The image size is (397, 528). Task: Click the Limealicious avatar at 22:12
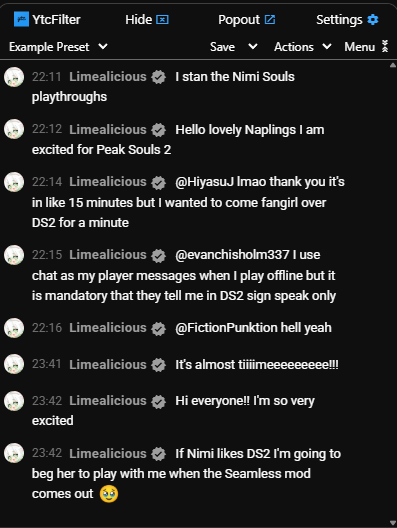click(x=14, y=129)
